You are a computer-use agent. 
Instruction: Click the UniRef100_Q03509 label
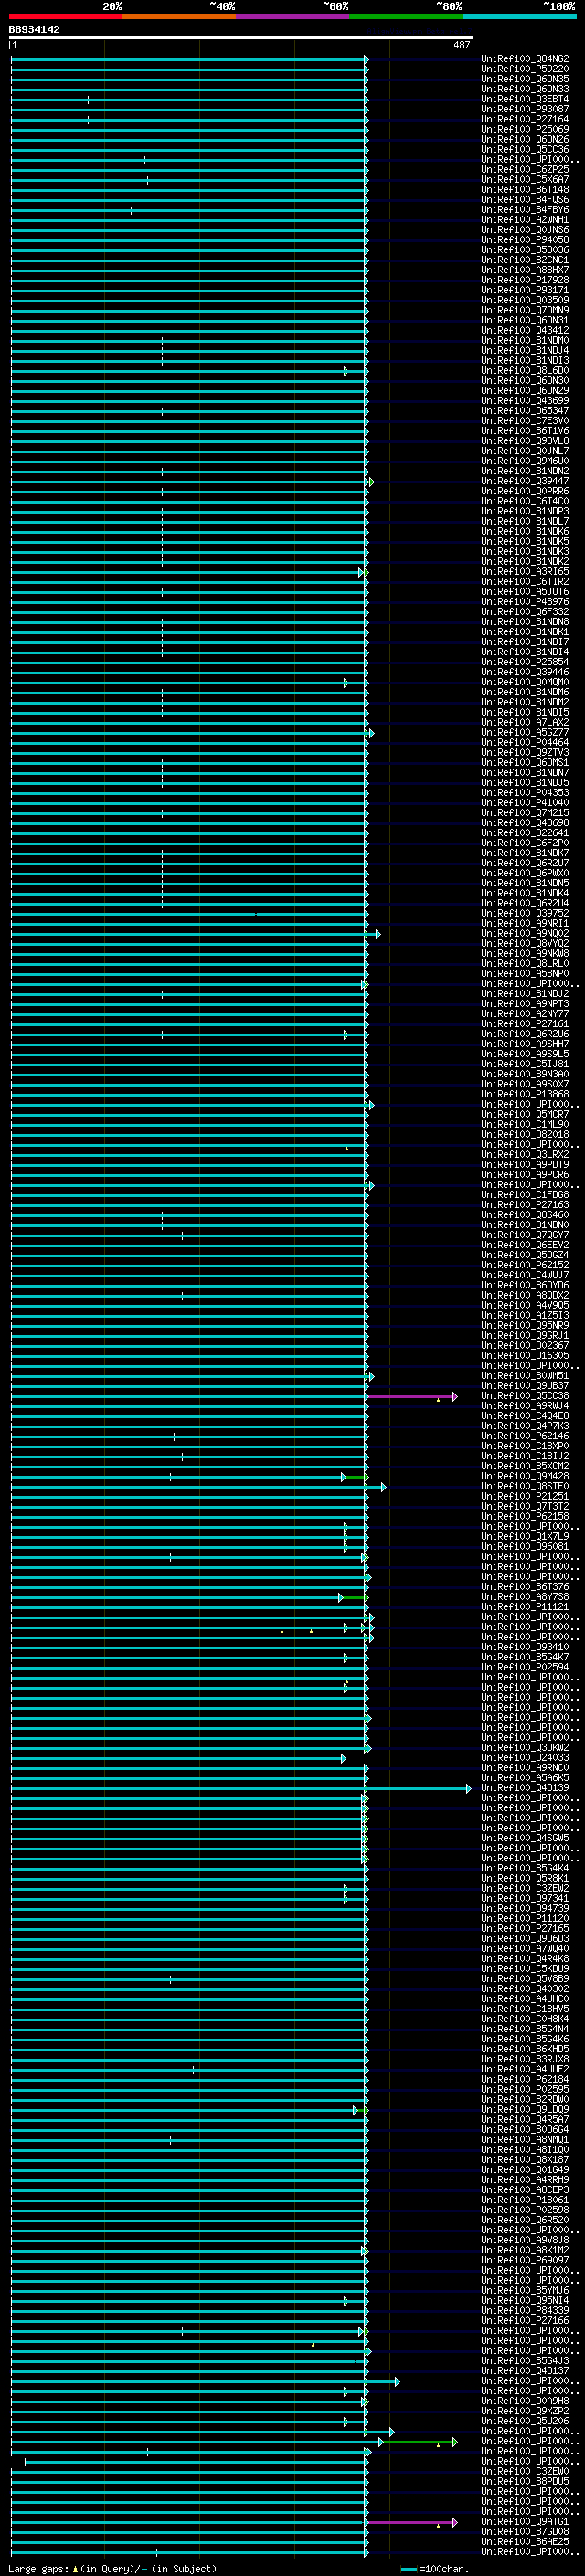click(x=525, y=300)
